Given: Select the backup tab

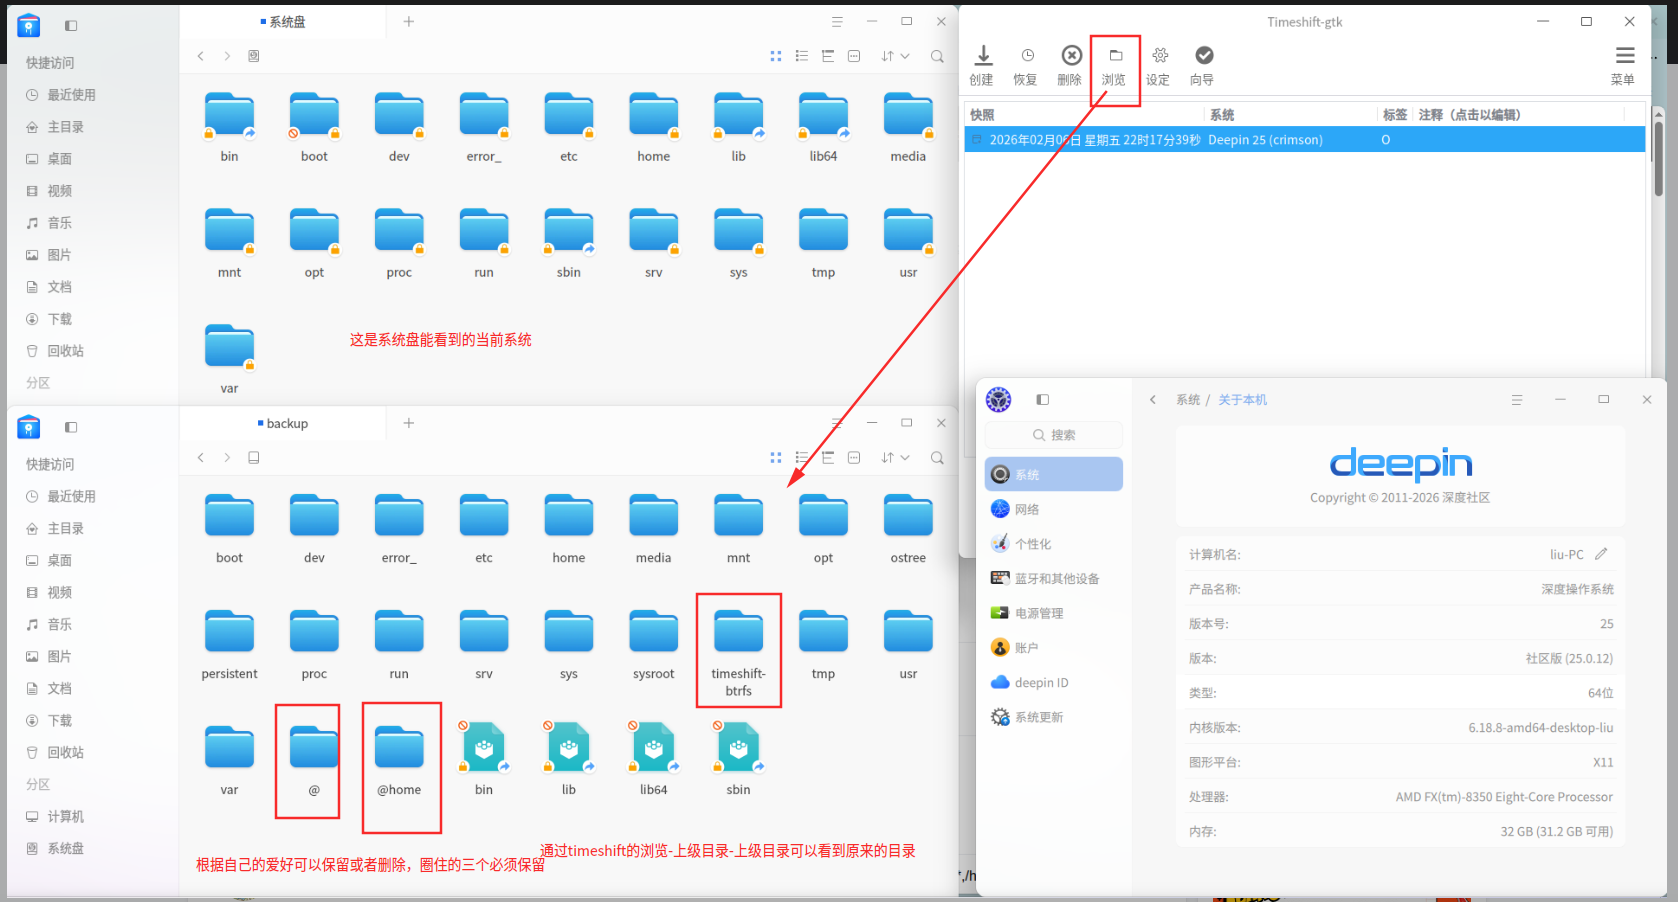Looking at the screenshot, I should tap(283, 424).
